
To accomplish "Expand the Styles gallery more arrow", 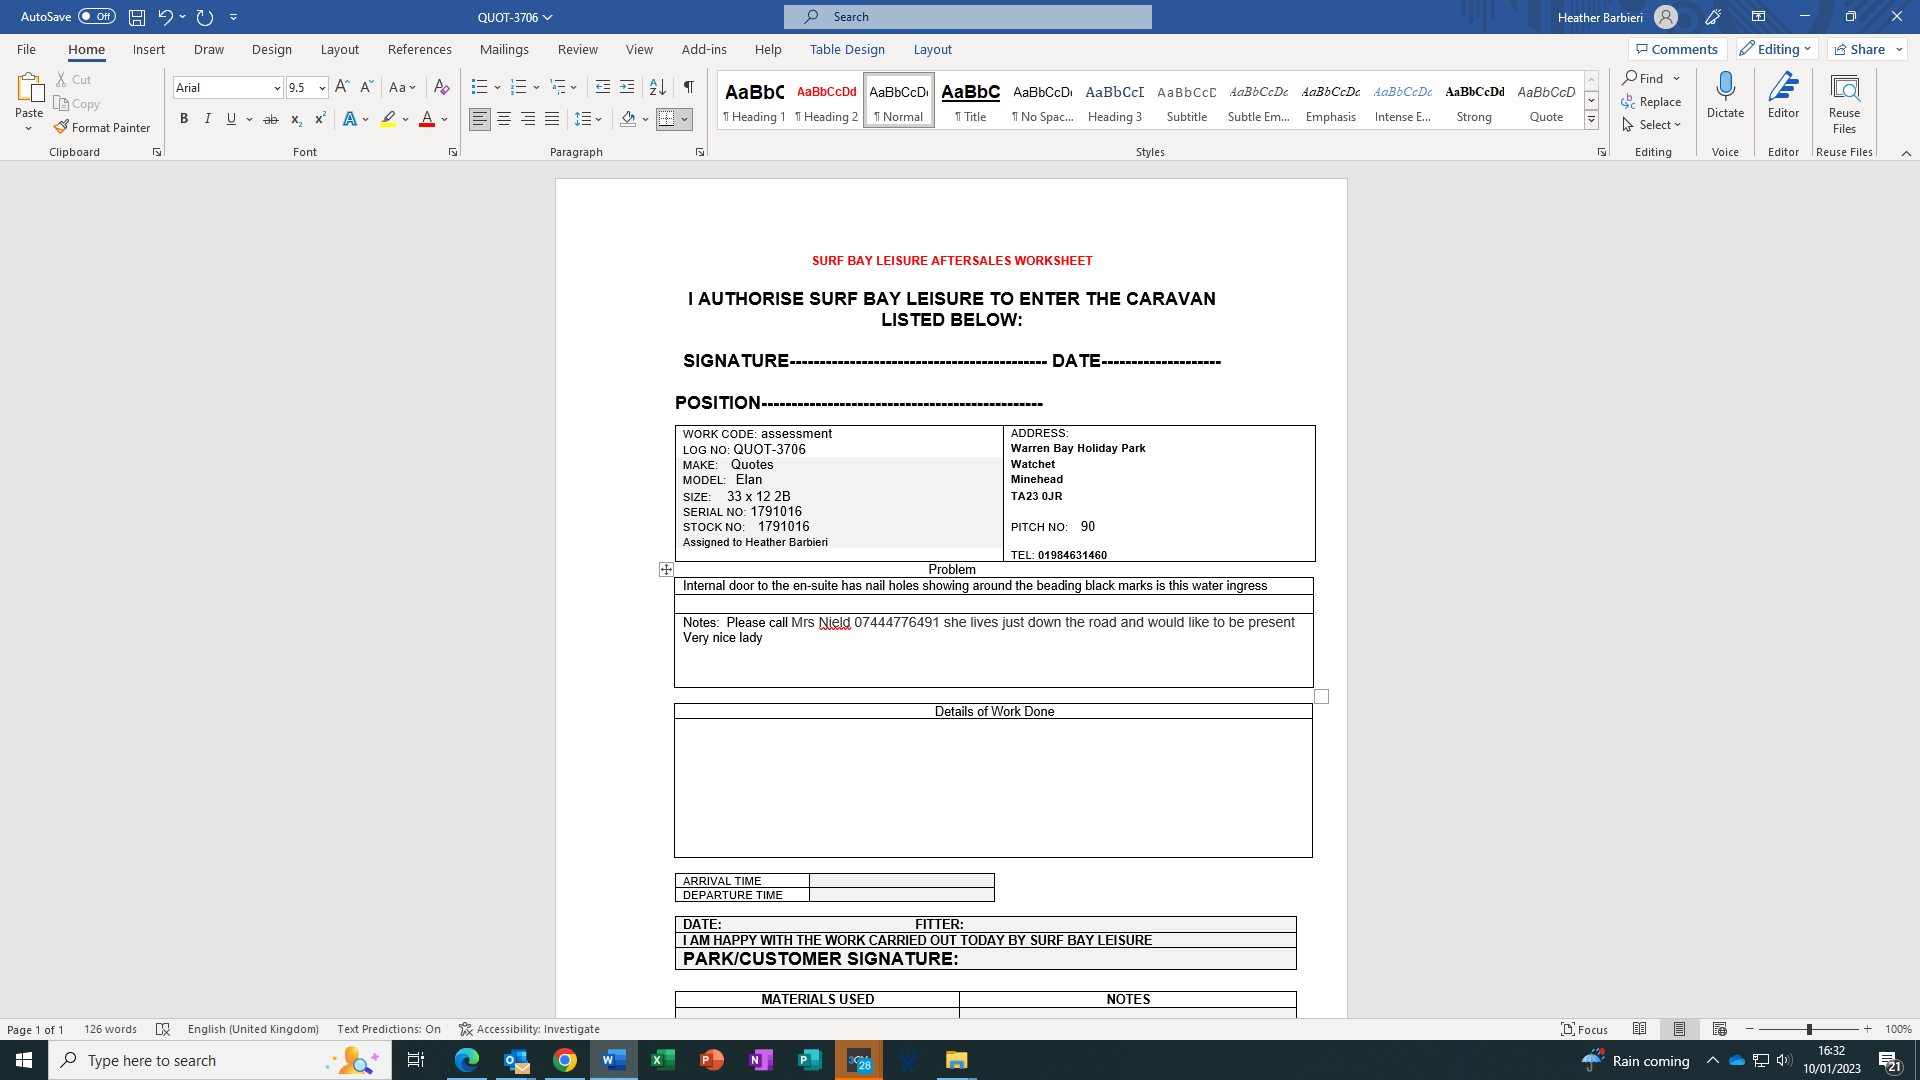I will click(x=1591, y=120).
